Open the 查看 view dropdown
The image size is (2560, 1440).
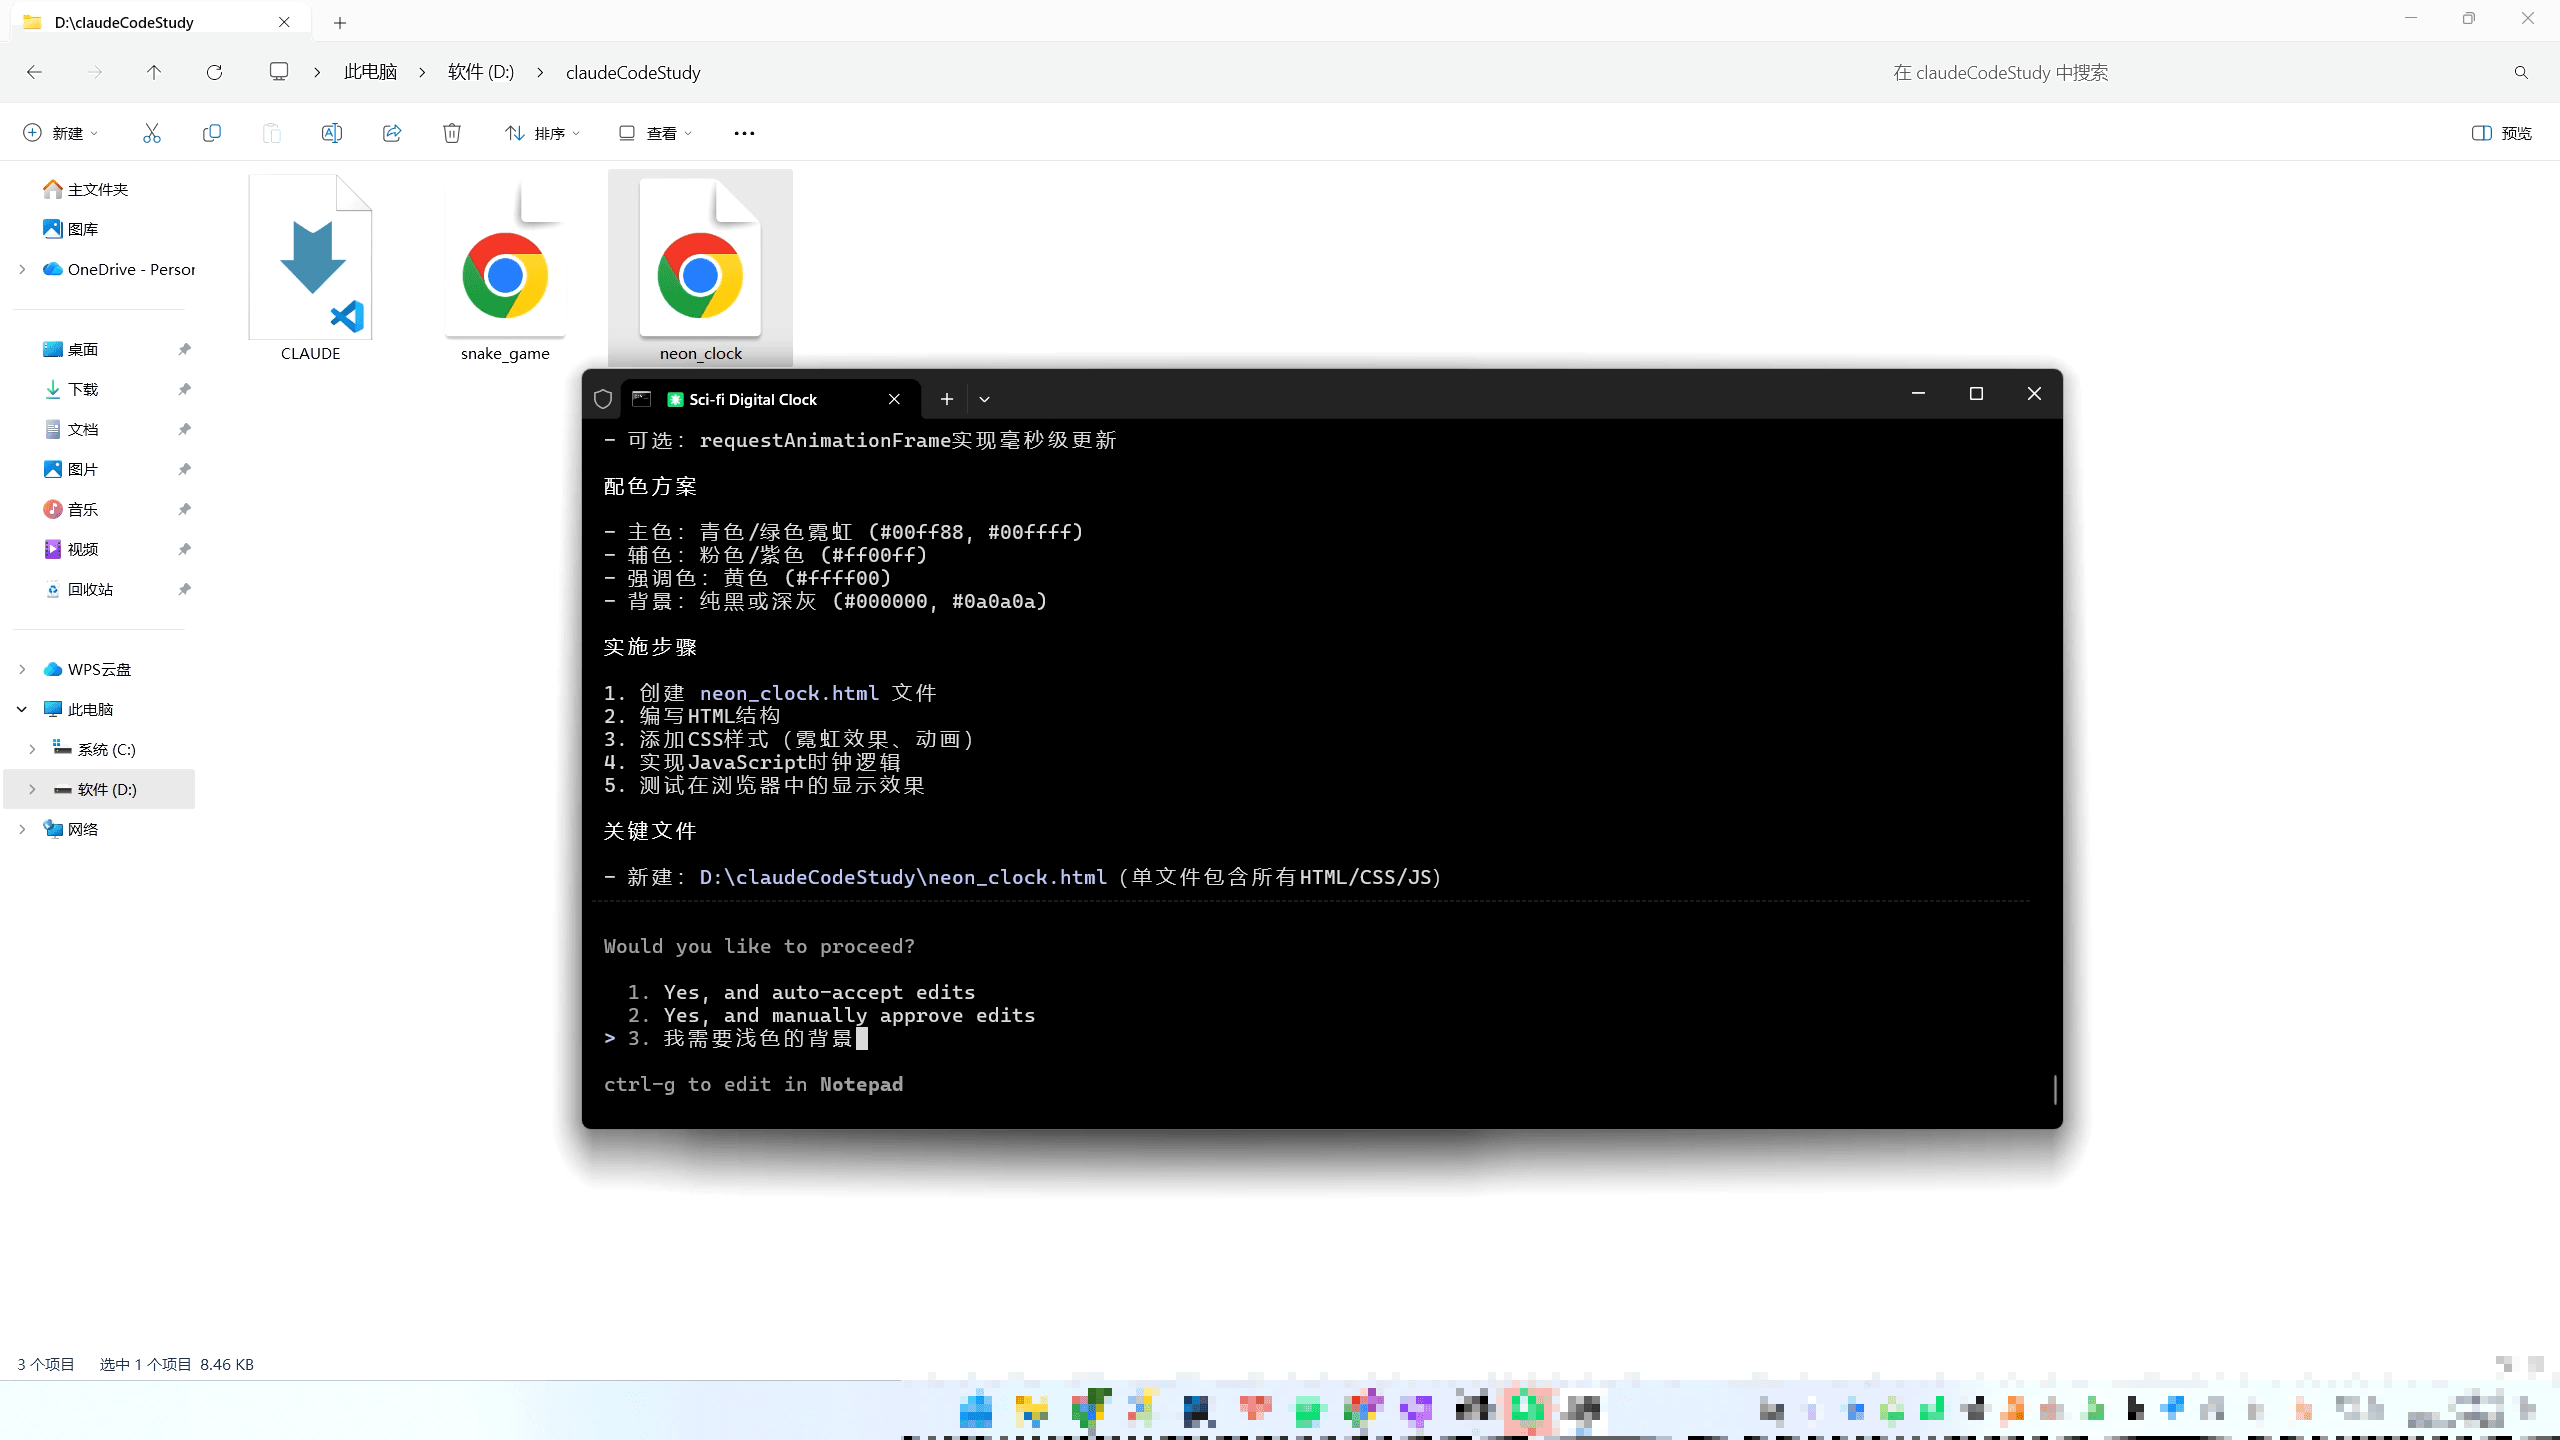pos(655,133)
